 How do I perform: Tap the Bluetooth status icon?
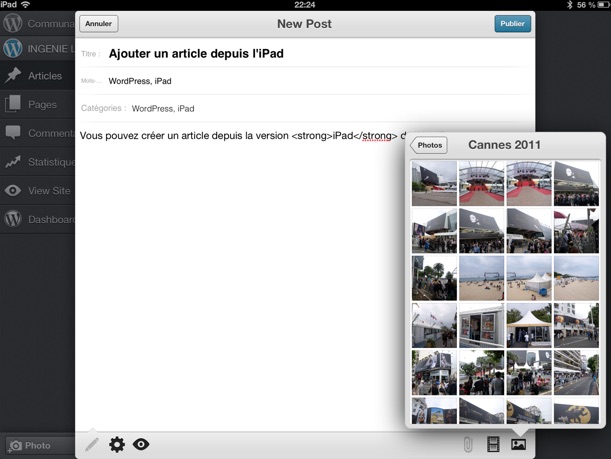[569, 5]
